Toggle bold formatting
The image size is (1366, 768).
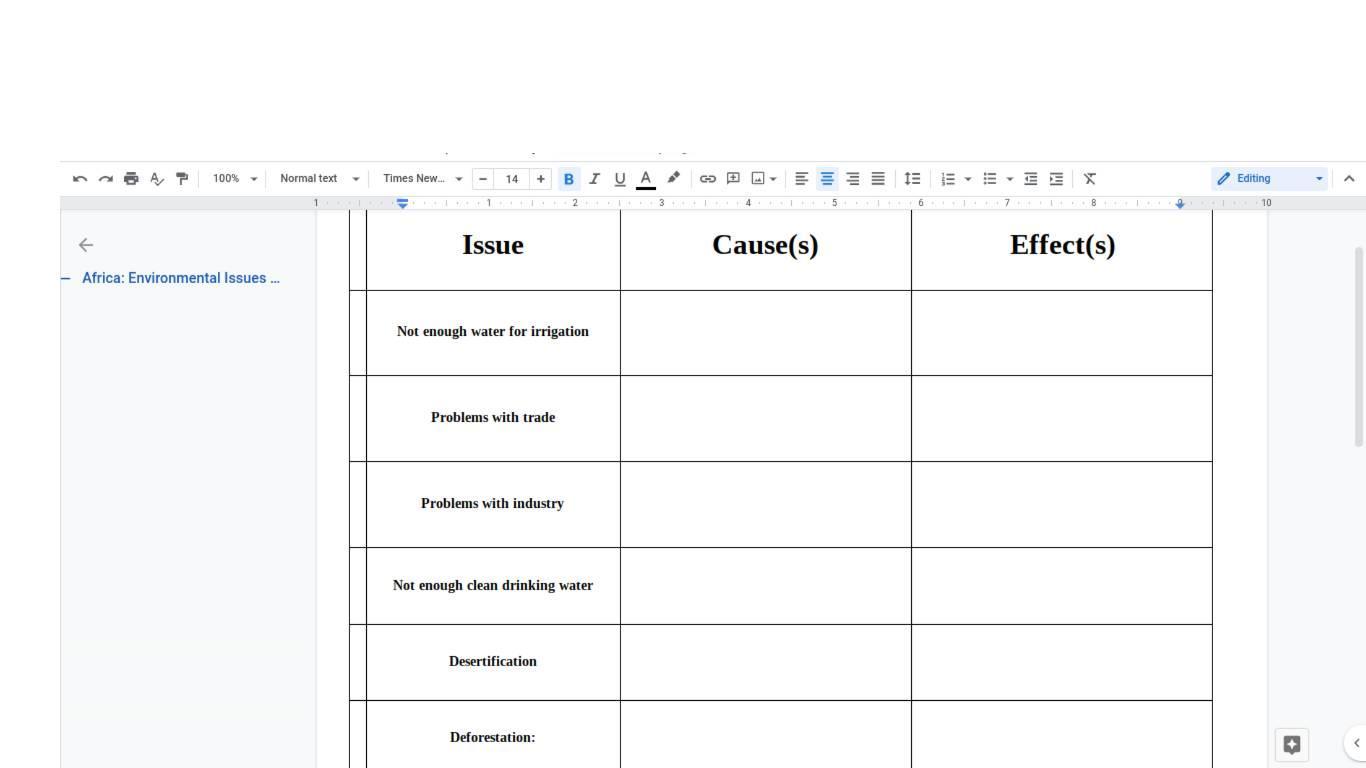point(569,179)
